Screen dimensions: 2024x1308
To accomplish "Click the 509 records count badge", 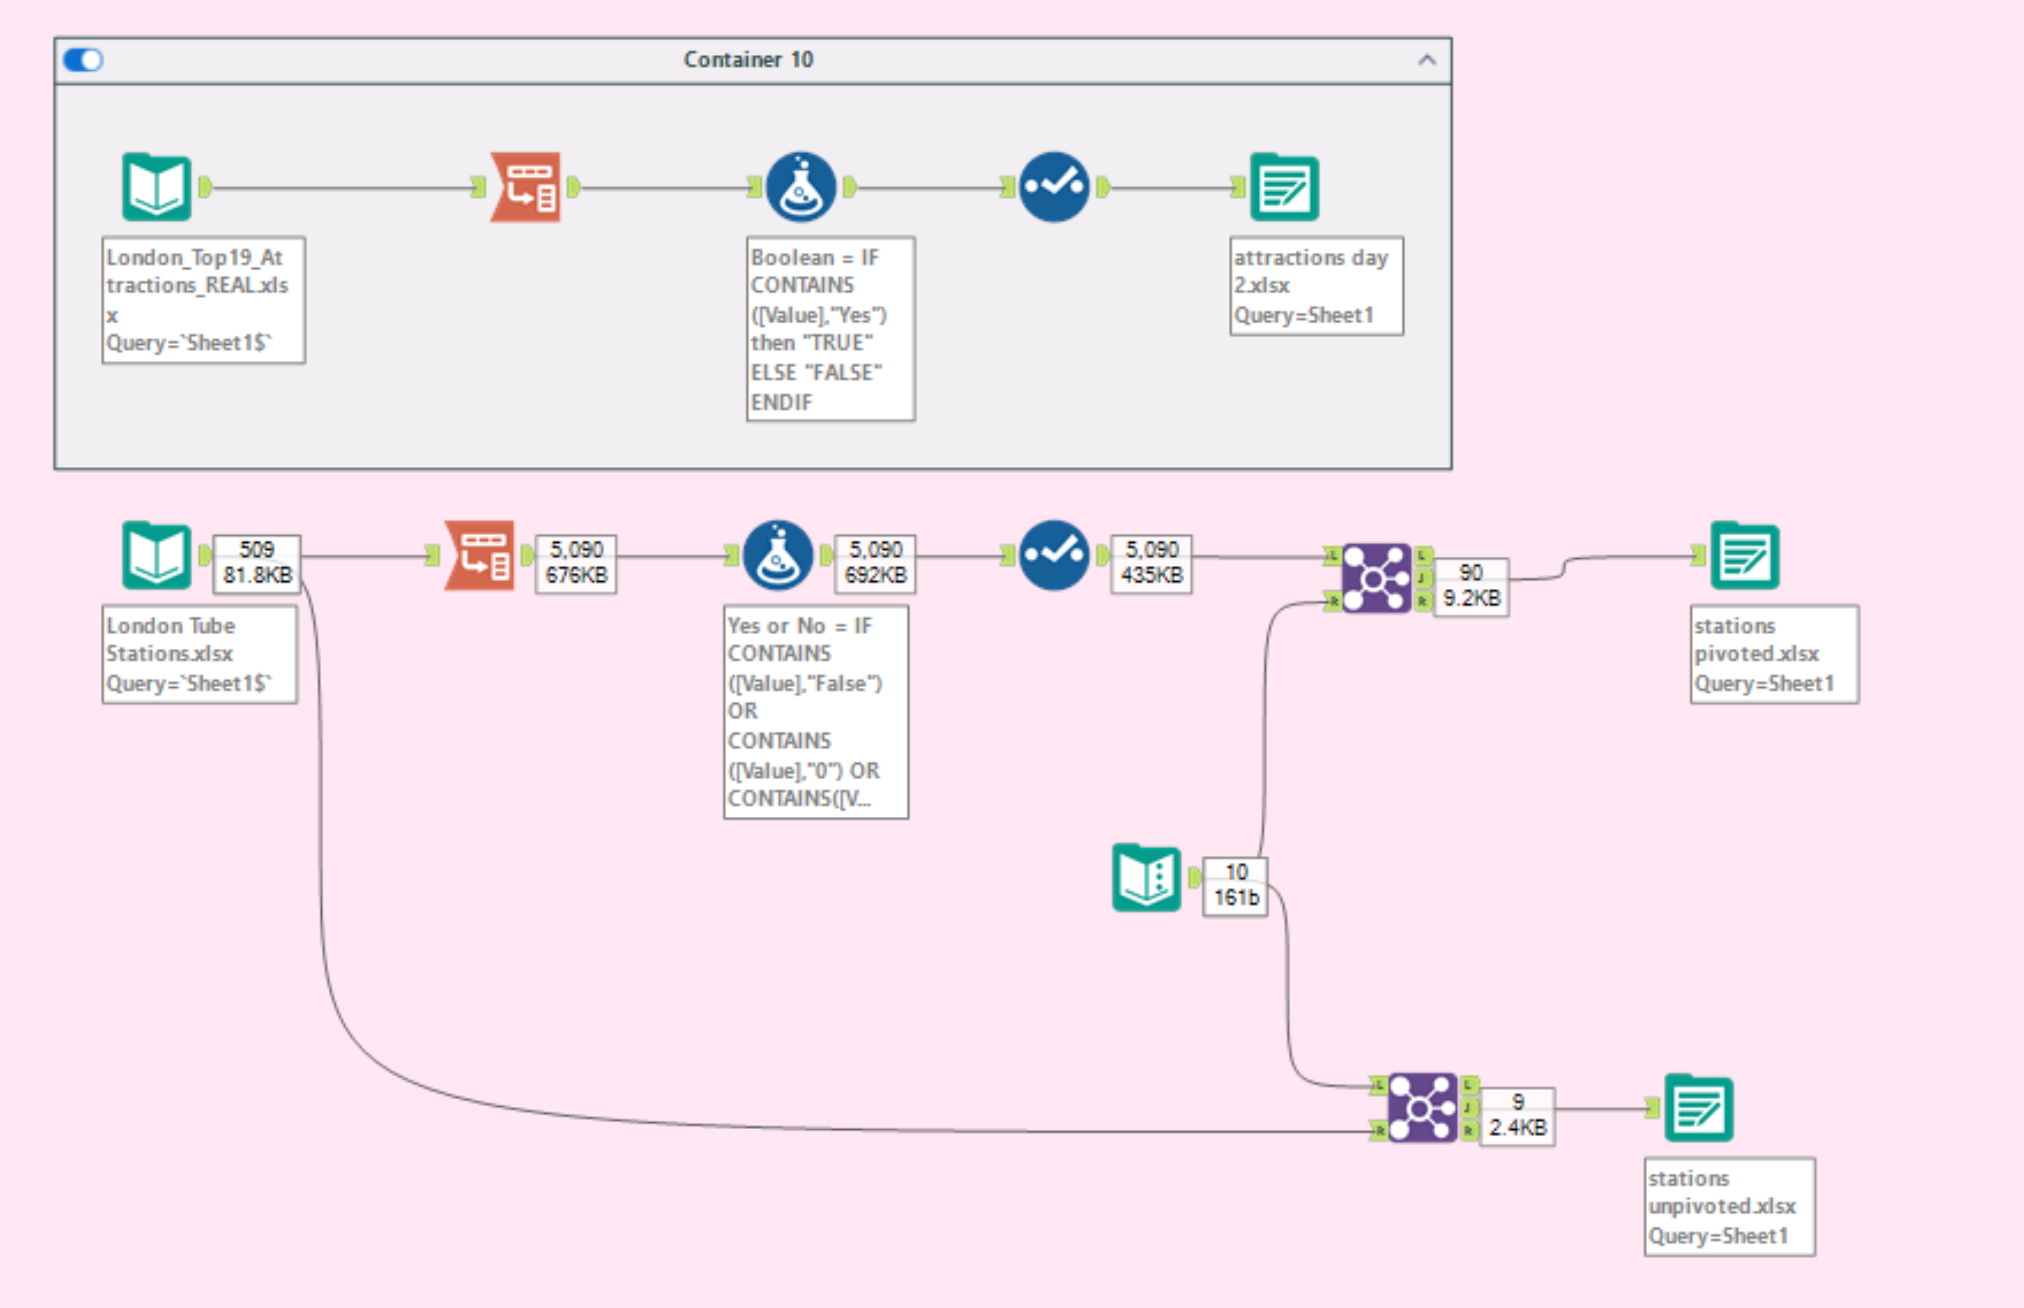I will click(x=257, y=563).
